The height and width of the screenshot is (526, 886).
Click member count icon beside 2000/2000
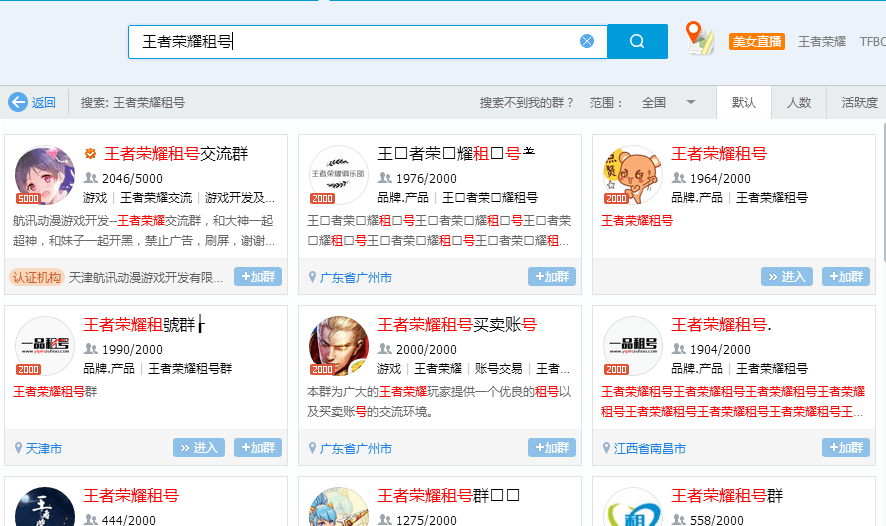click(384, 349)
